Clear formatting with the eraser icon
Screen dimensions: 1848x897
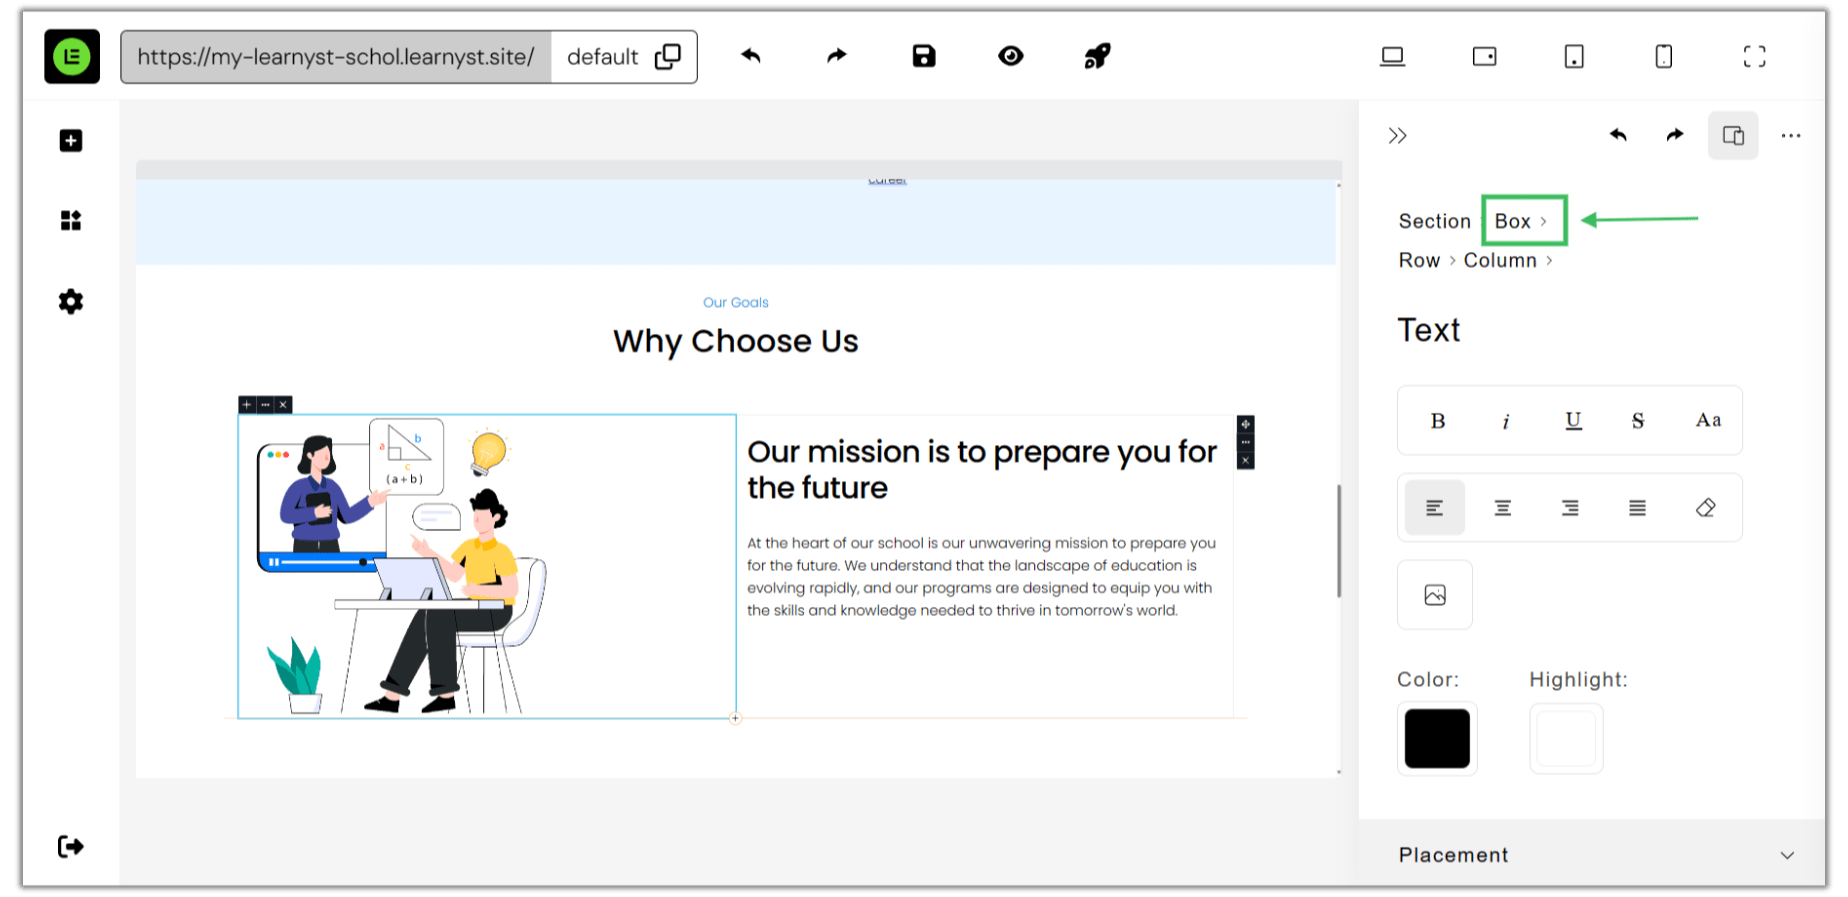(1706, 508)
